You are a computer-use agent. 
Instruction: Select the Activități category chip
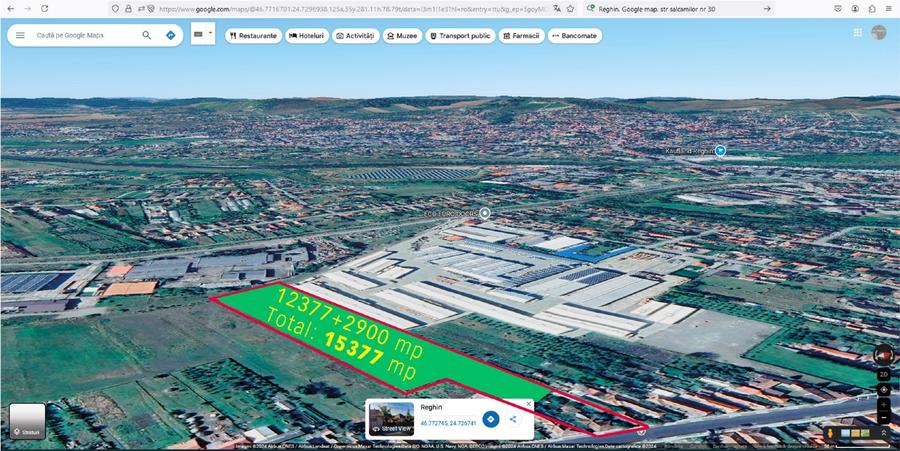[x=355, y=36]
